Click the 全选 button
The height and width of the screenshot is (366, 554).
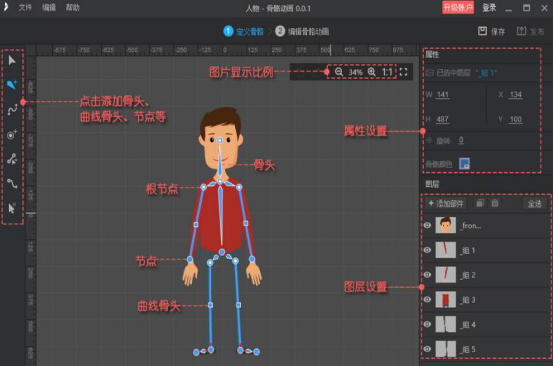pyautogui.click(x=535, y=203)
